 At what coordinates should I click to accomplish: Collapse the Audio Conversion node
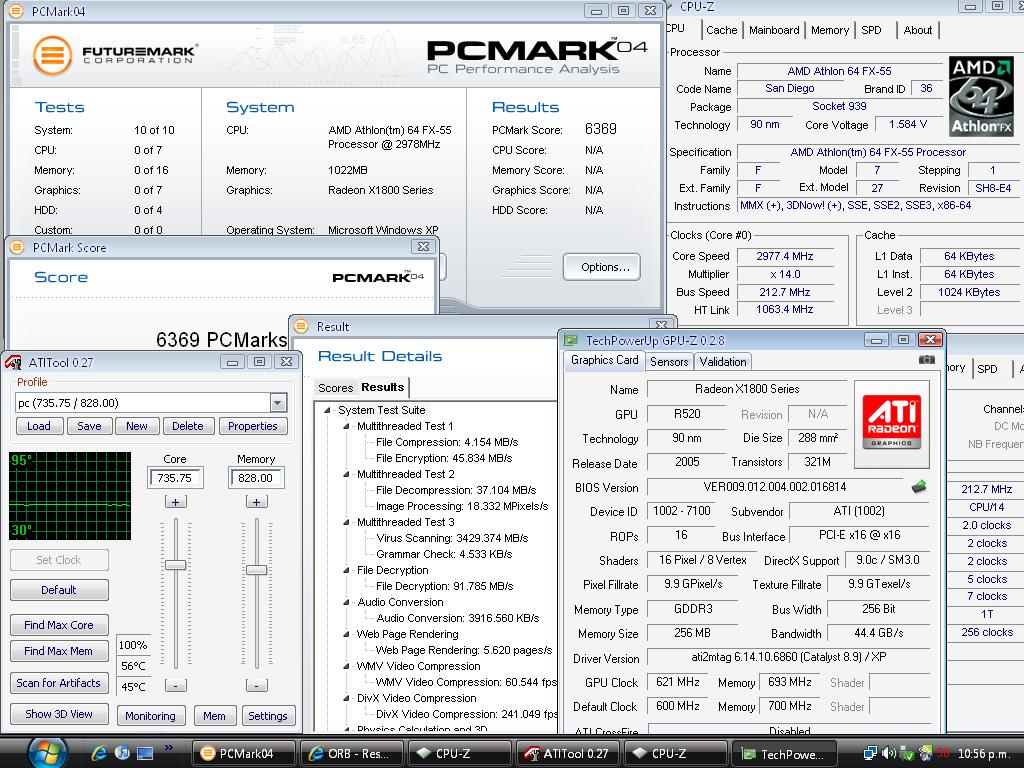346,602
